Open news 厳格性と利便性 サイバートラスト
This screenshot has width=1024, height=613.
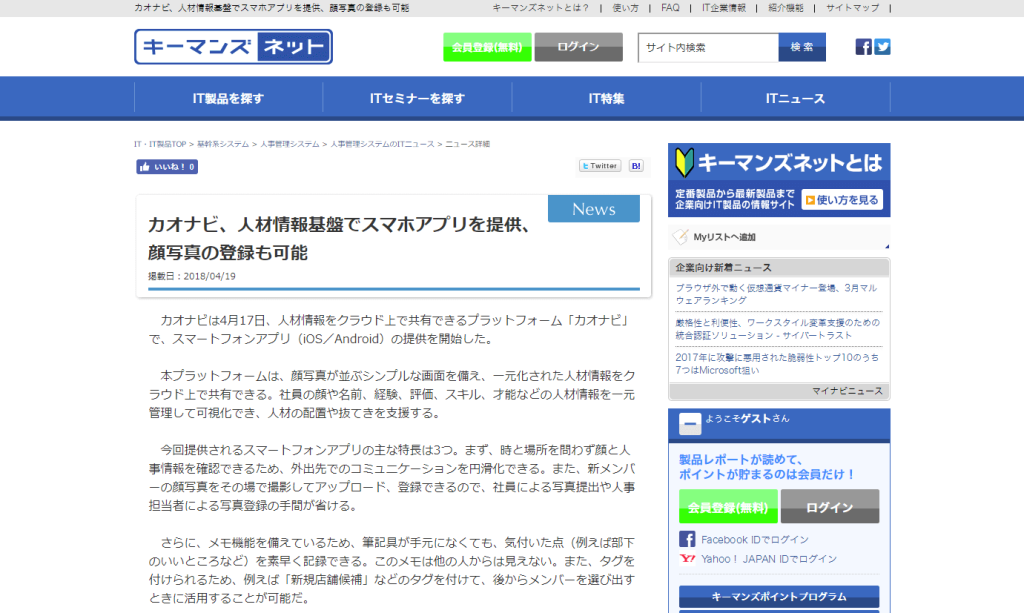pyautogui.click(x=777, y=329)
